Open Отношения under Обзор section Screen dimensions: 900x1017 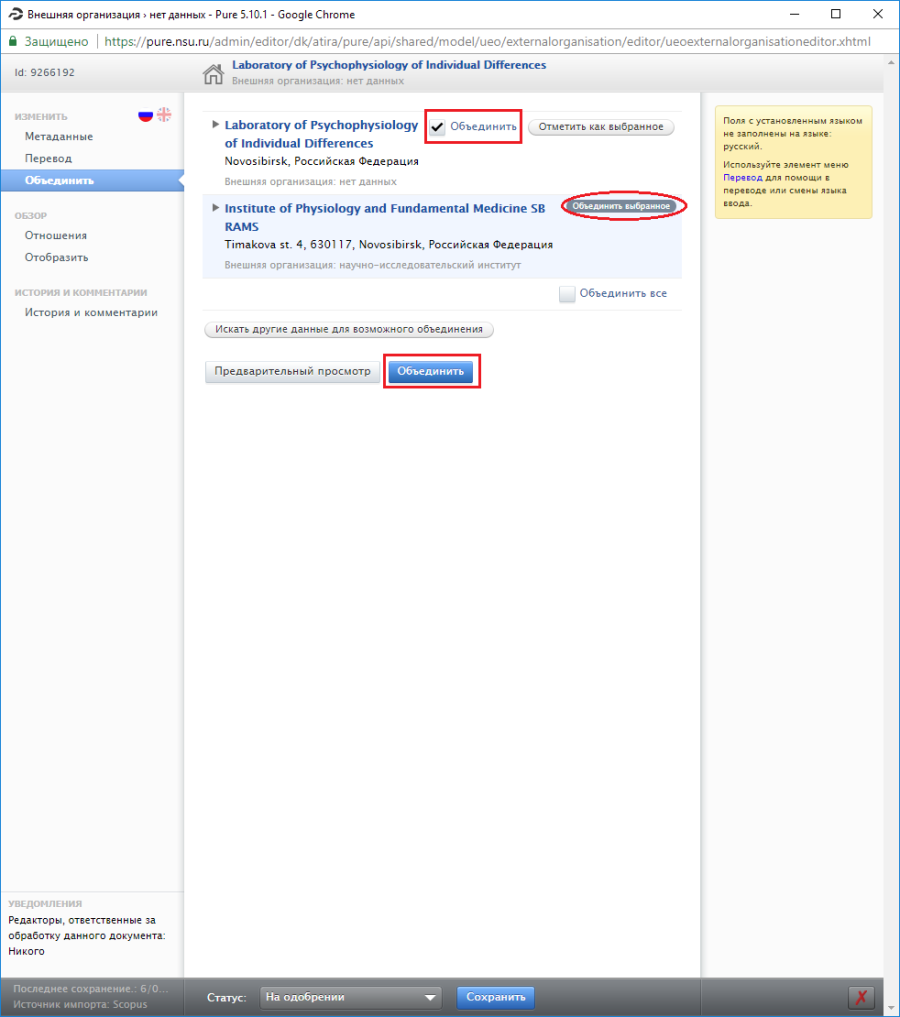56,235
